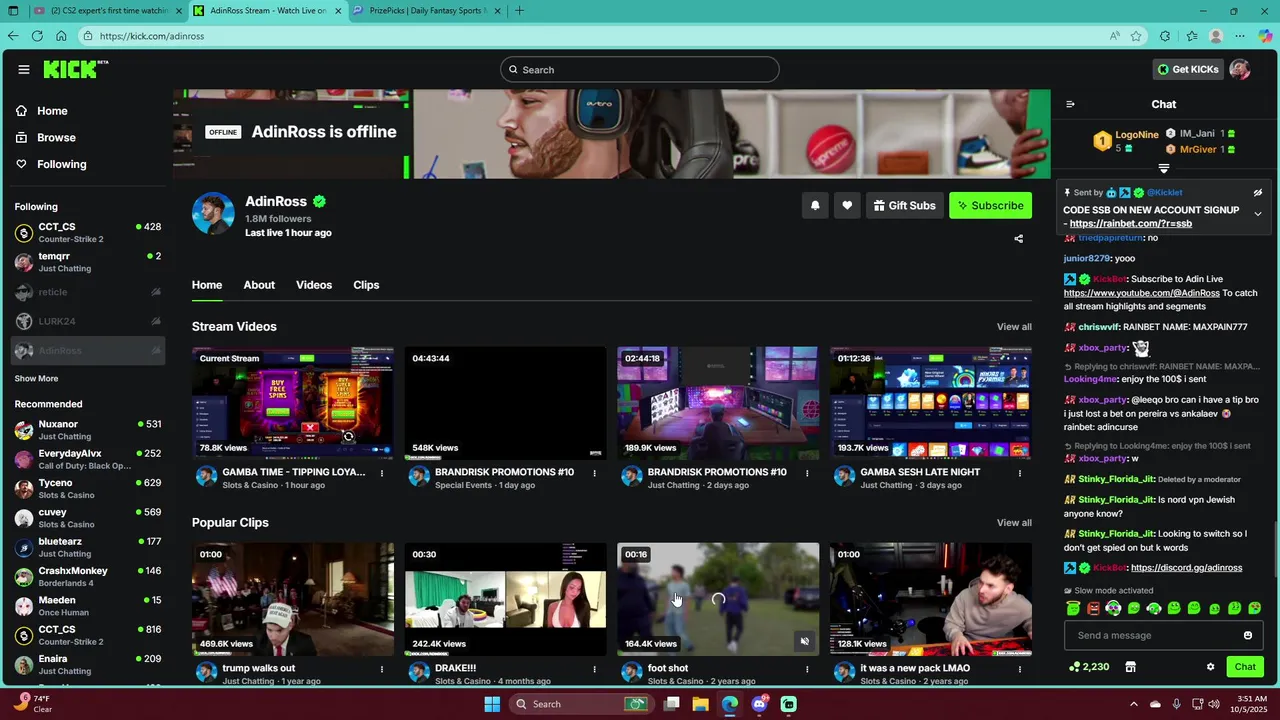Toggle notifications for AdinRoss in sidebar
Image resolution: width=1280 pixels, height=720 pixels.
coord(156,351)
